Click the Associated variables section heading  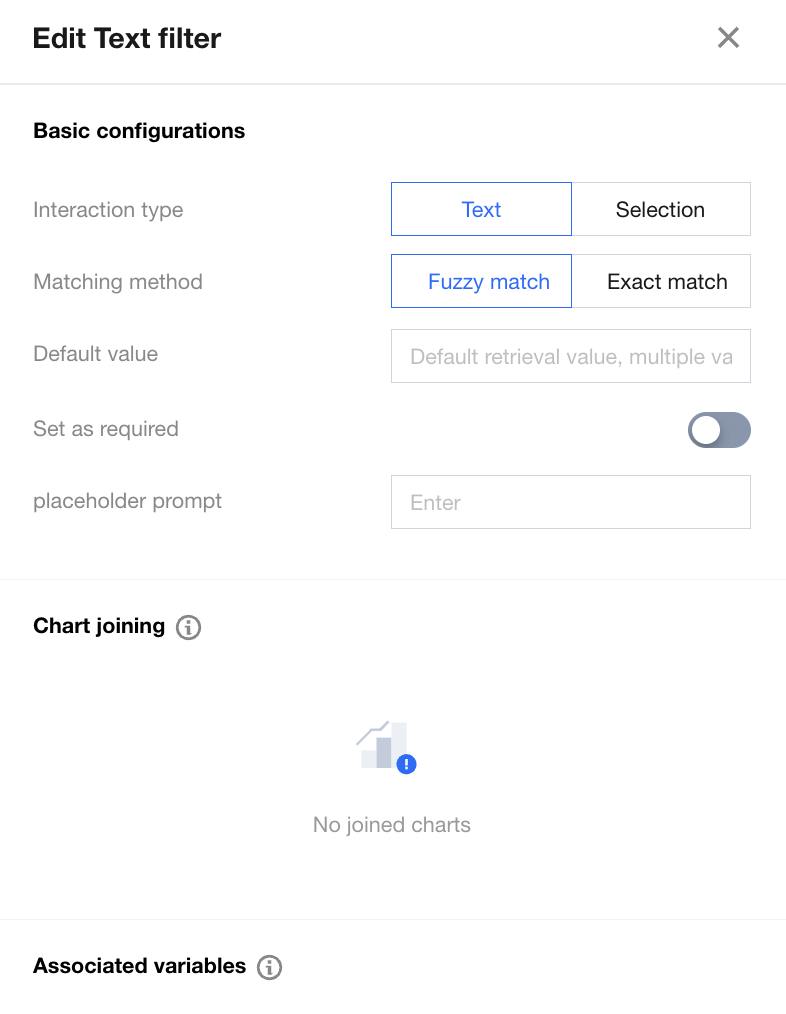(139, 966)
